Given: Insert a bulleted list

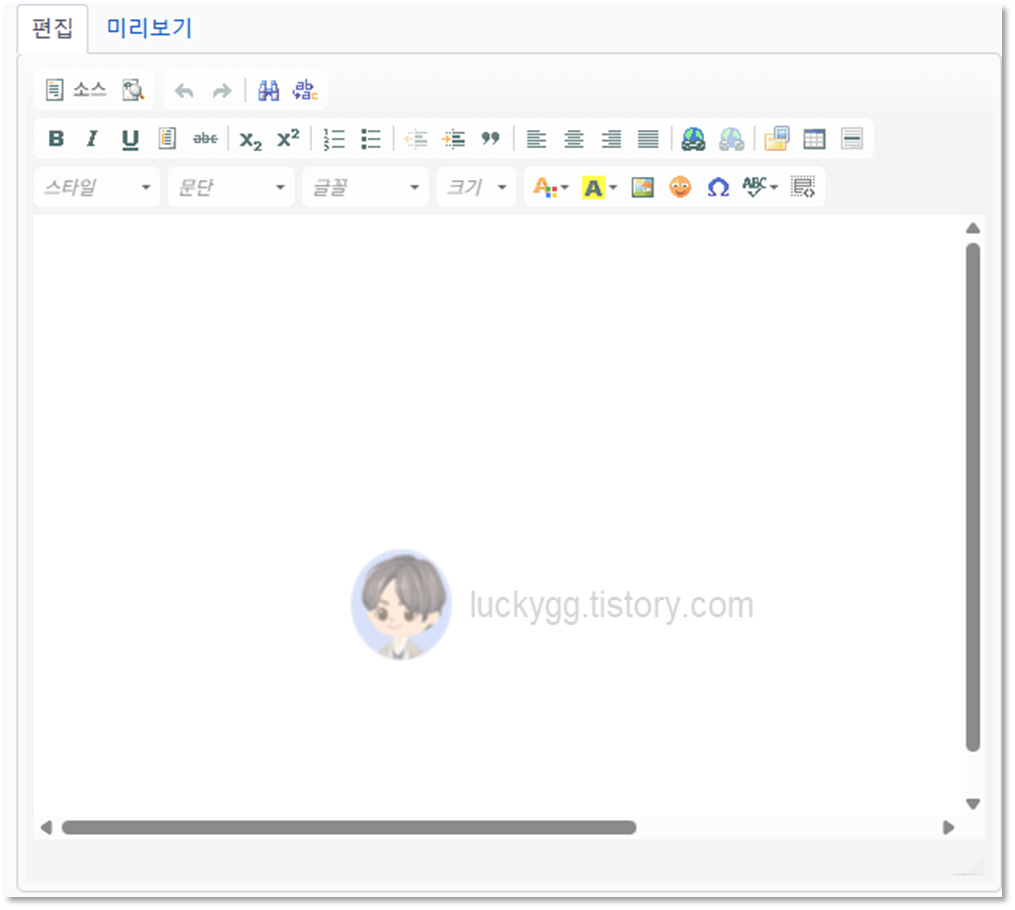Looking at the screenshot, I should (x=371, y=139).
